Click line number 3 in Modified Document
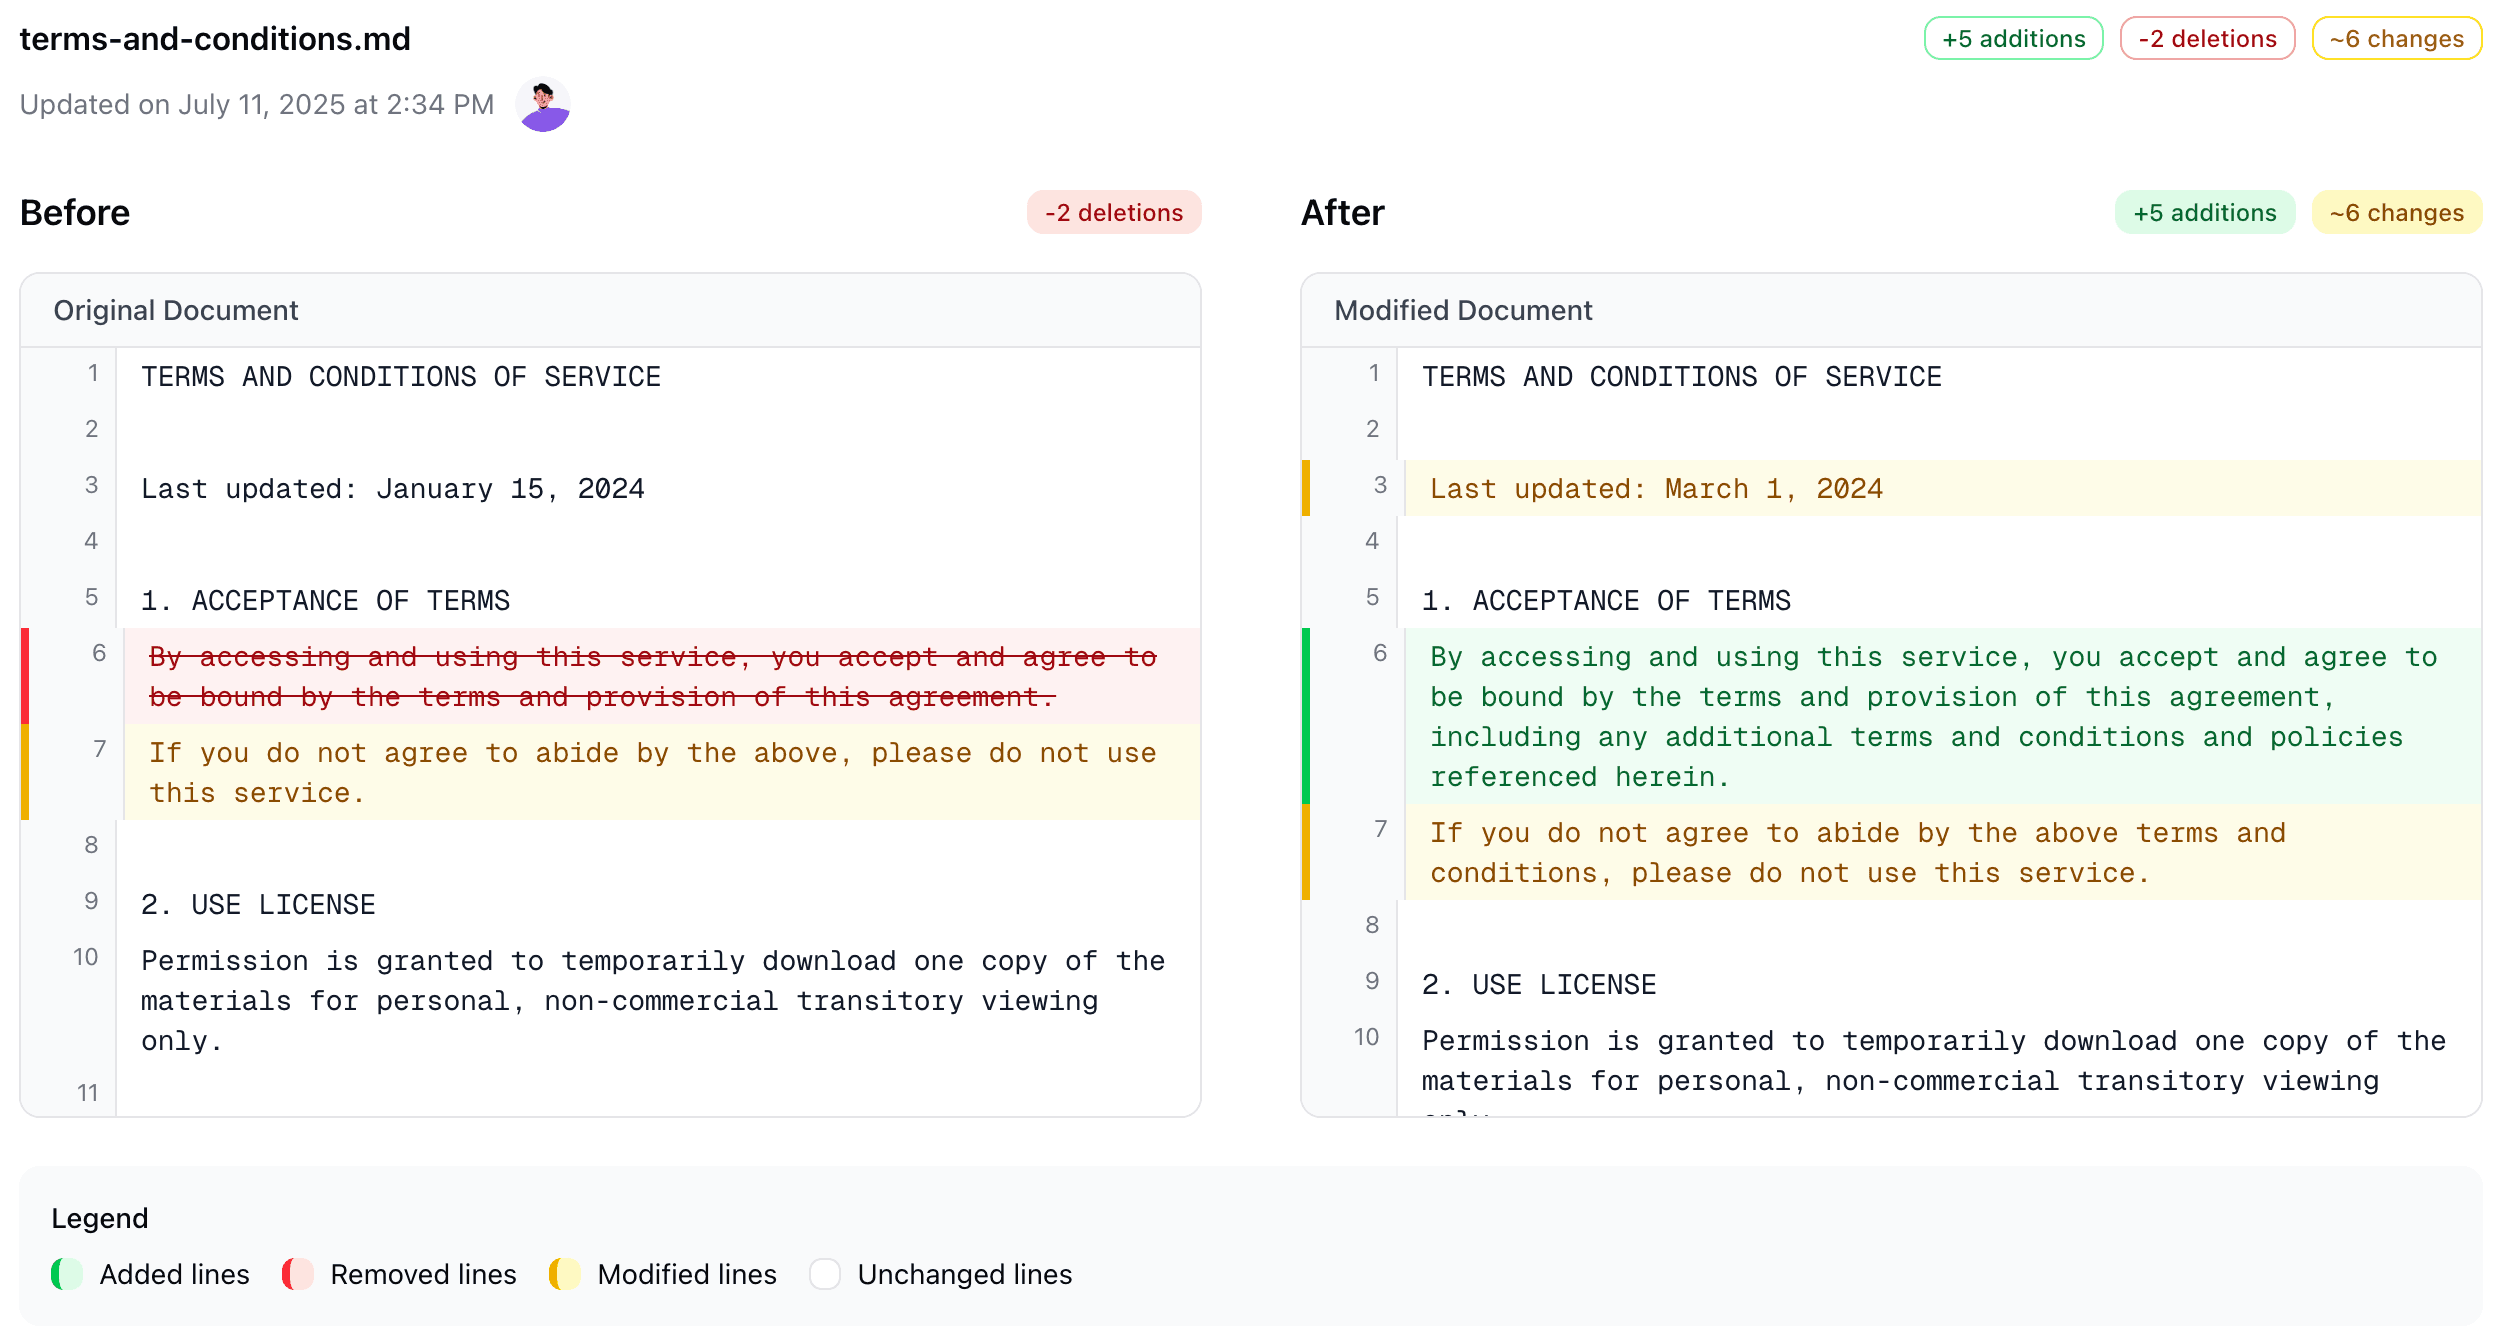The height and width of the screenshot is (1344, 2500). coord(1380,485)
